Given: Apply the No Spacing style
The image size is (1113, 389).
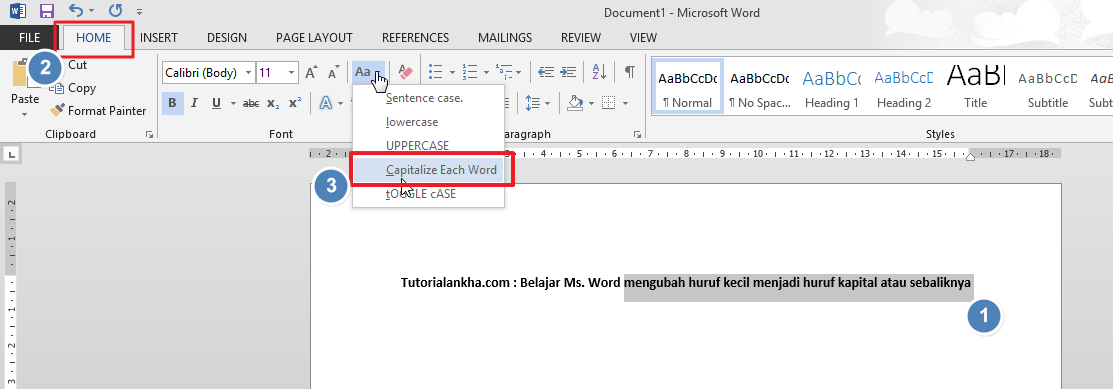Looking at the screenshot, I should tap(760, 87).
